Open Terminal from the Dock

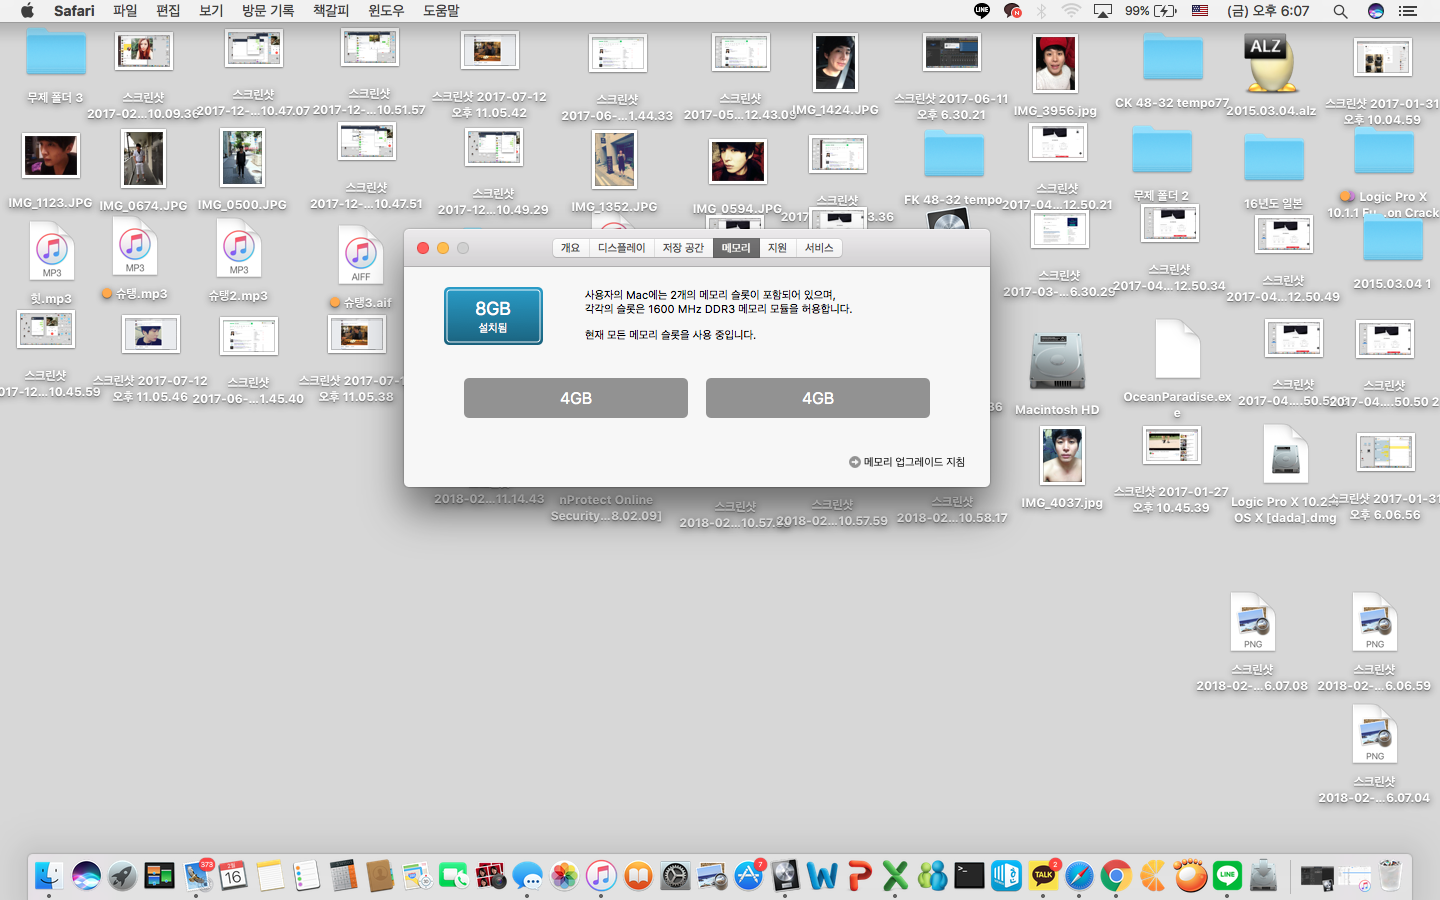tap(969, 876)
